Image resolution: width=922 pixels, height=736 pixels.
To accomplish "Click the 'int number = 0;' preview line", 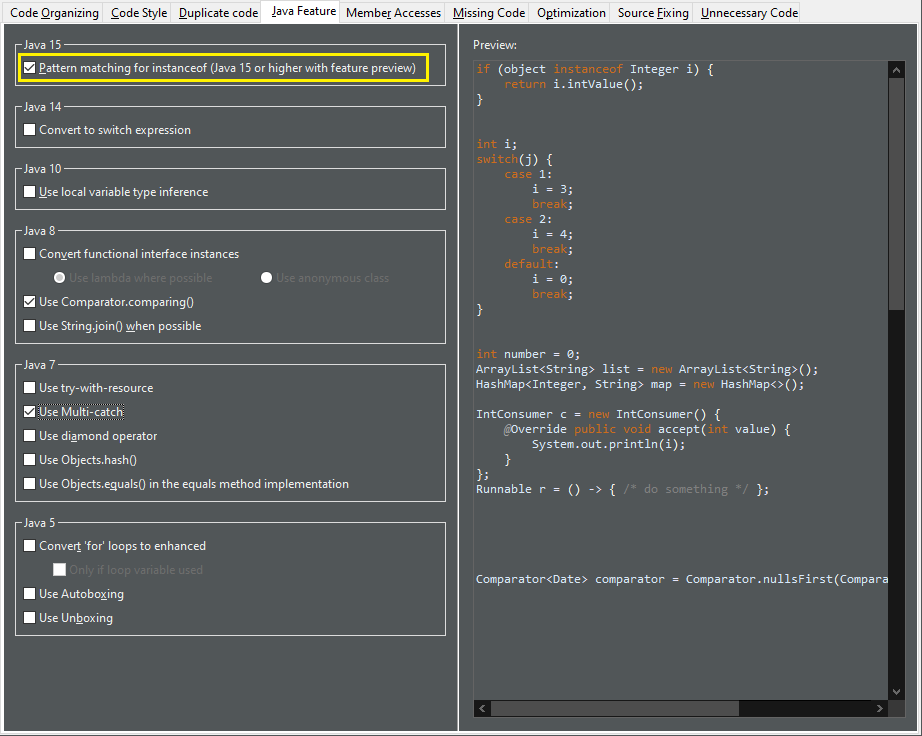I will (x=528, y=354).
